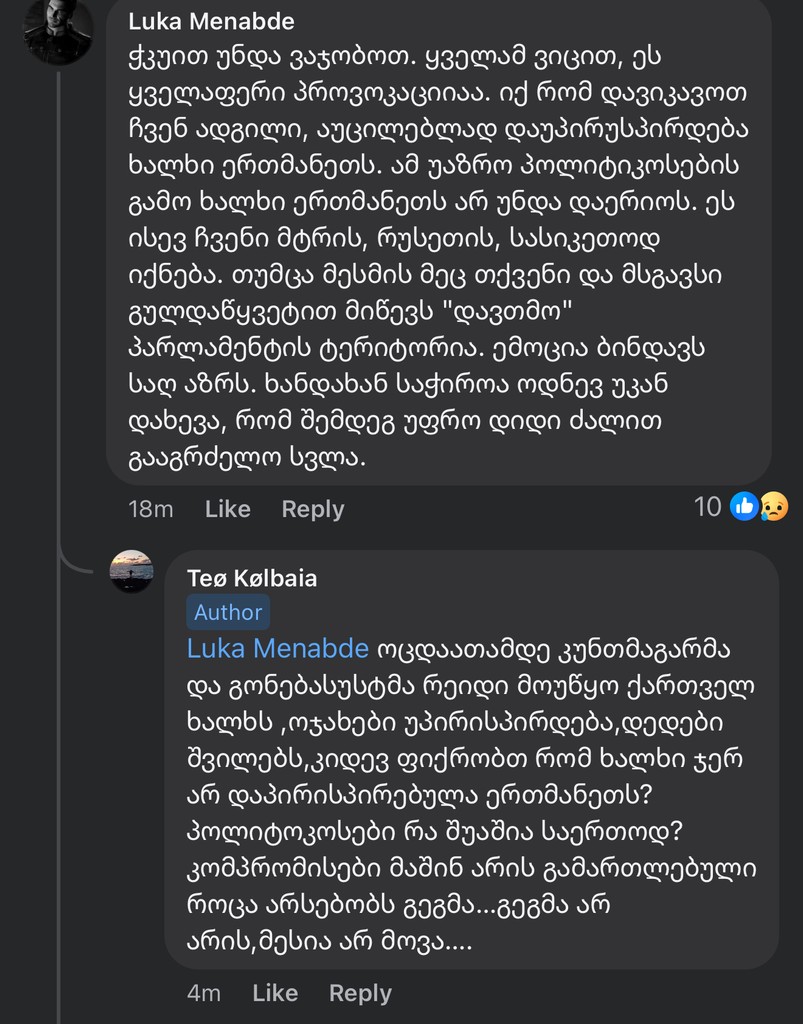Click the Author badge
This screenshot has width=803, height=1024.
coord(228,612)
